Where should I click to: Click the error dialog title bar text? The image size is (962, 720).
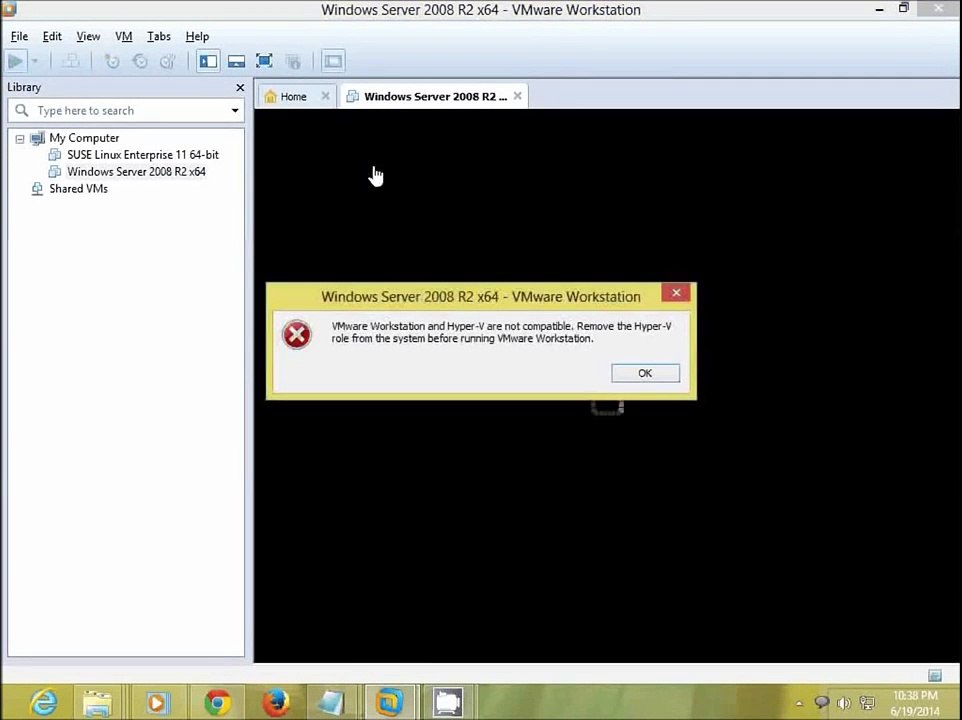[480, 297]
